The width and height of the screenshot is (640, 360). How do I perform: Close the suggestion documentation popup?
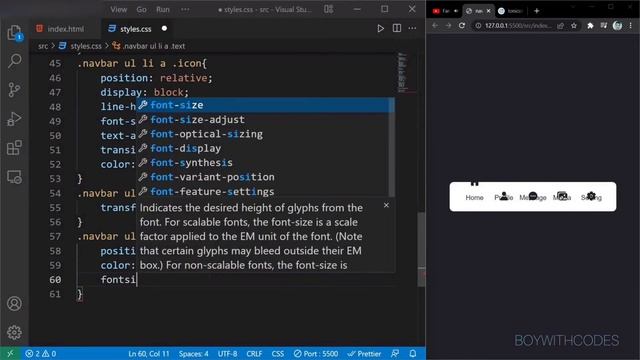(x=386, y=205)
